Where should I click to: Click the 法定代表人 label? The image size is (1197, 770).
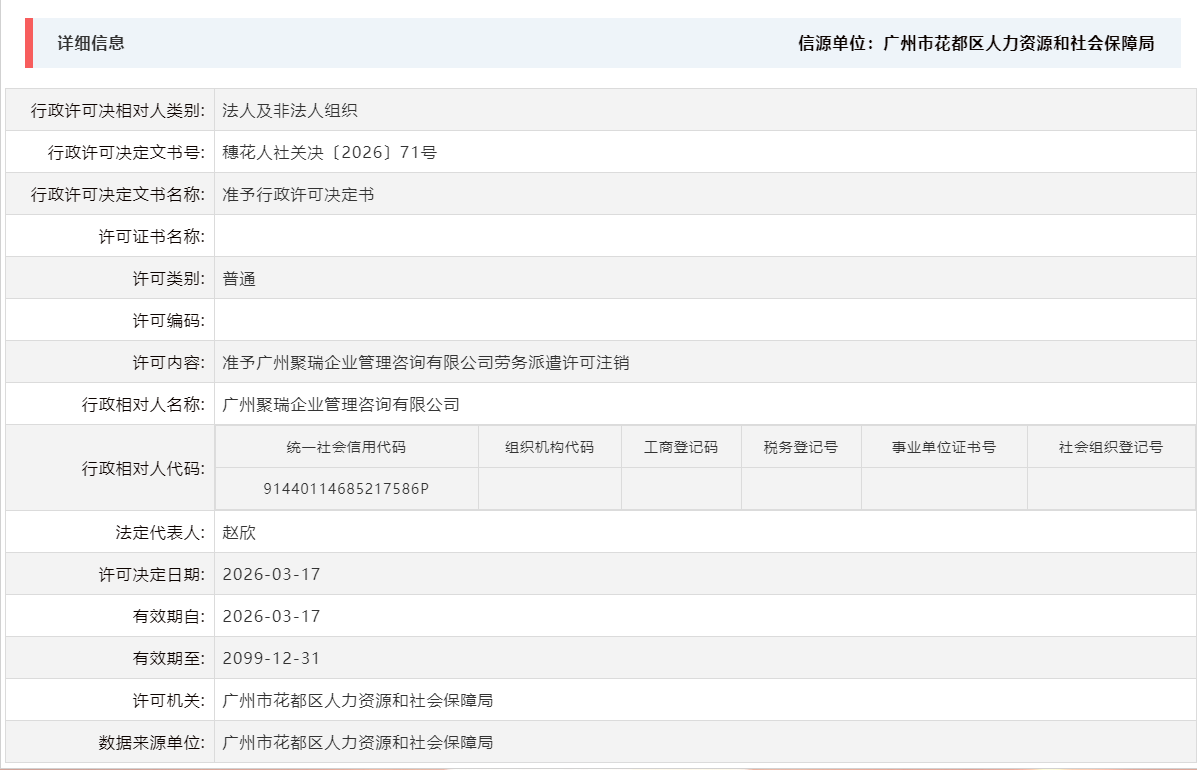click(x=160, y=533)
